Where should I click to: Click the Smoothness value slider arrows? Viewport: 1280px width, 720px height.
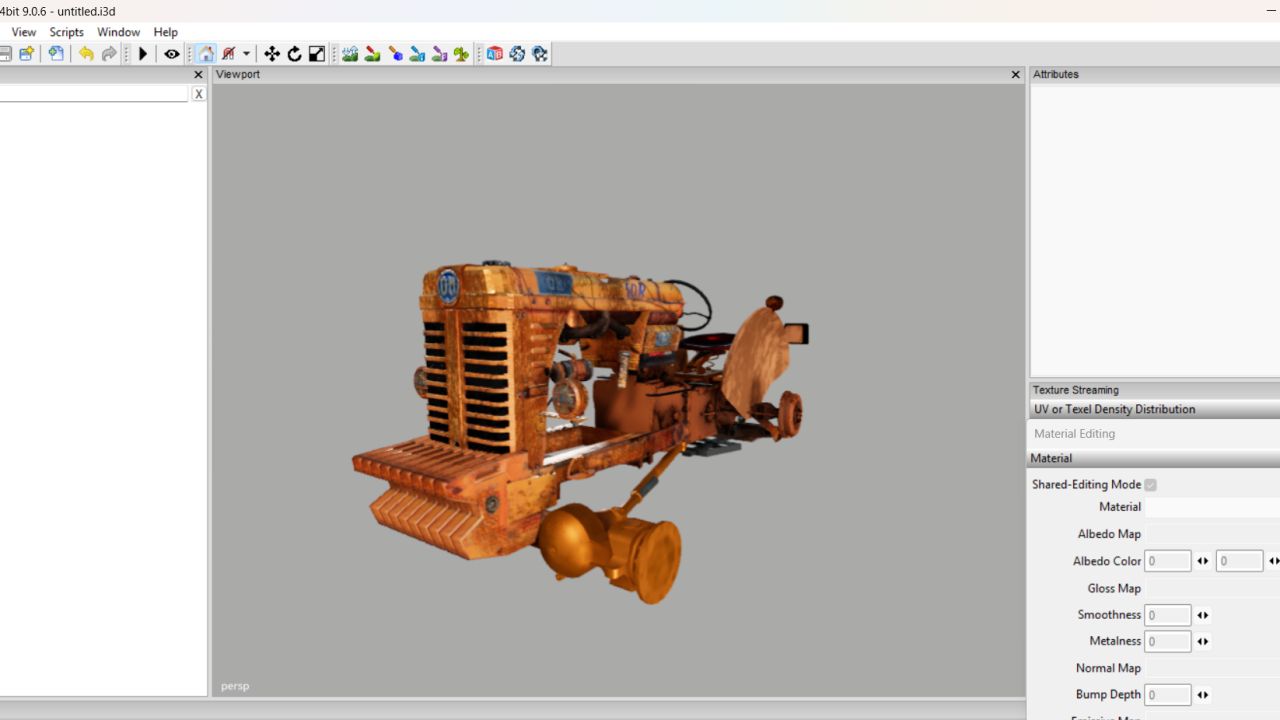(1203, 615)
